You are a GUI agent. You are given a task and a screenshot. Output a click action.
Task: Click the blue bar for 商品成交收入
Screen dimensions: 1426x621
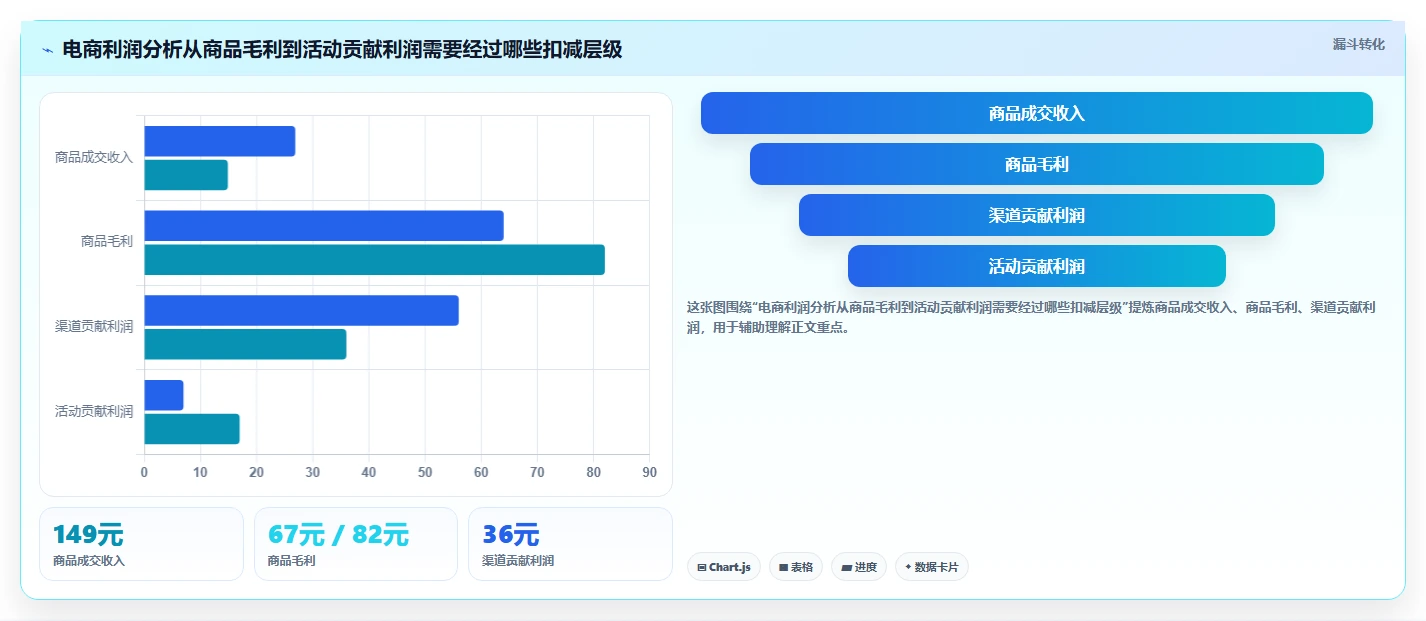220,141
